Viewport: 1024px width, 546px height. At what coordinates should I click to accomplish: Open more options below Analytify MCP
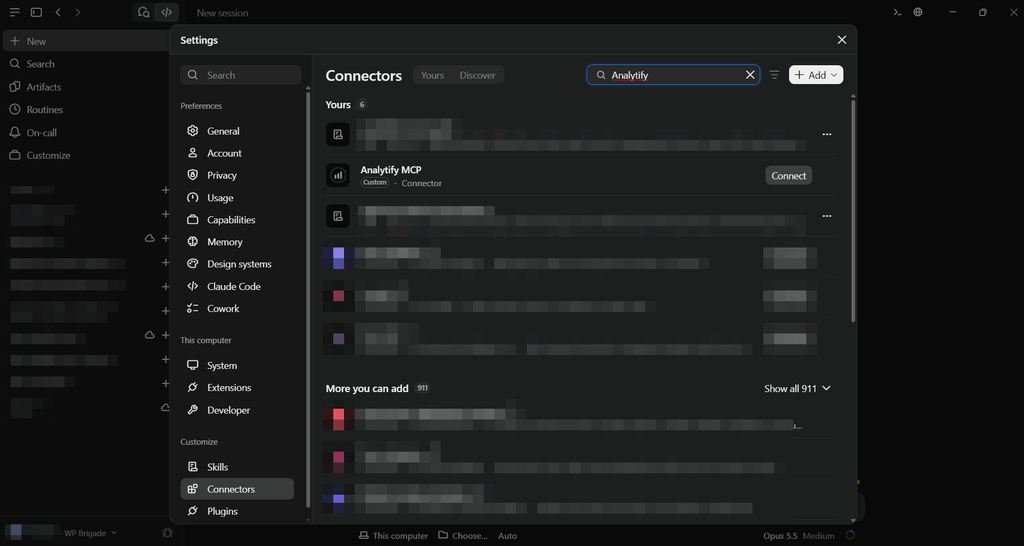coord(827,216)
